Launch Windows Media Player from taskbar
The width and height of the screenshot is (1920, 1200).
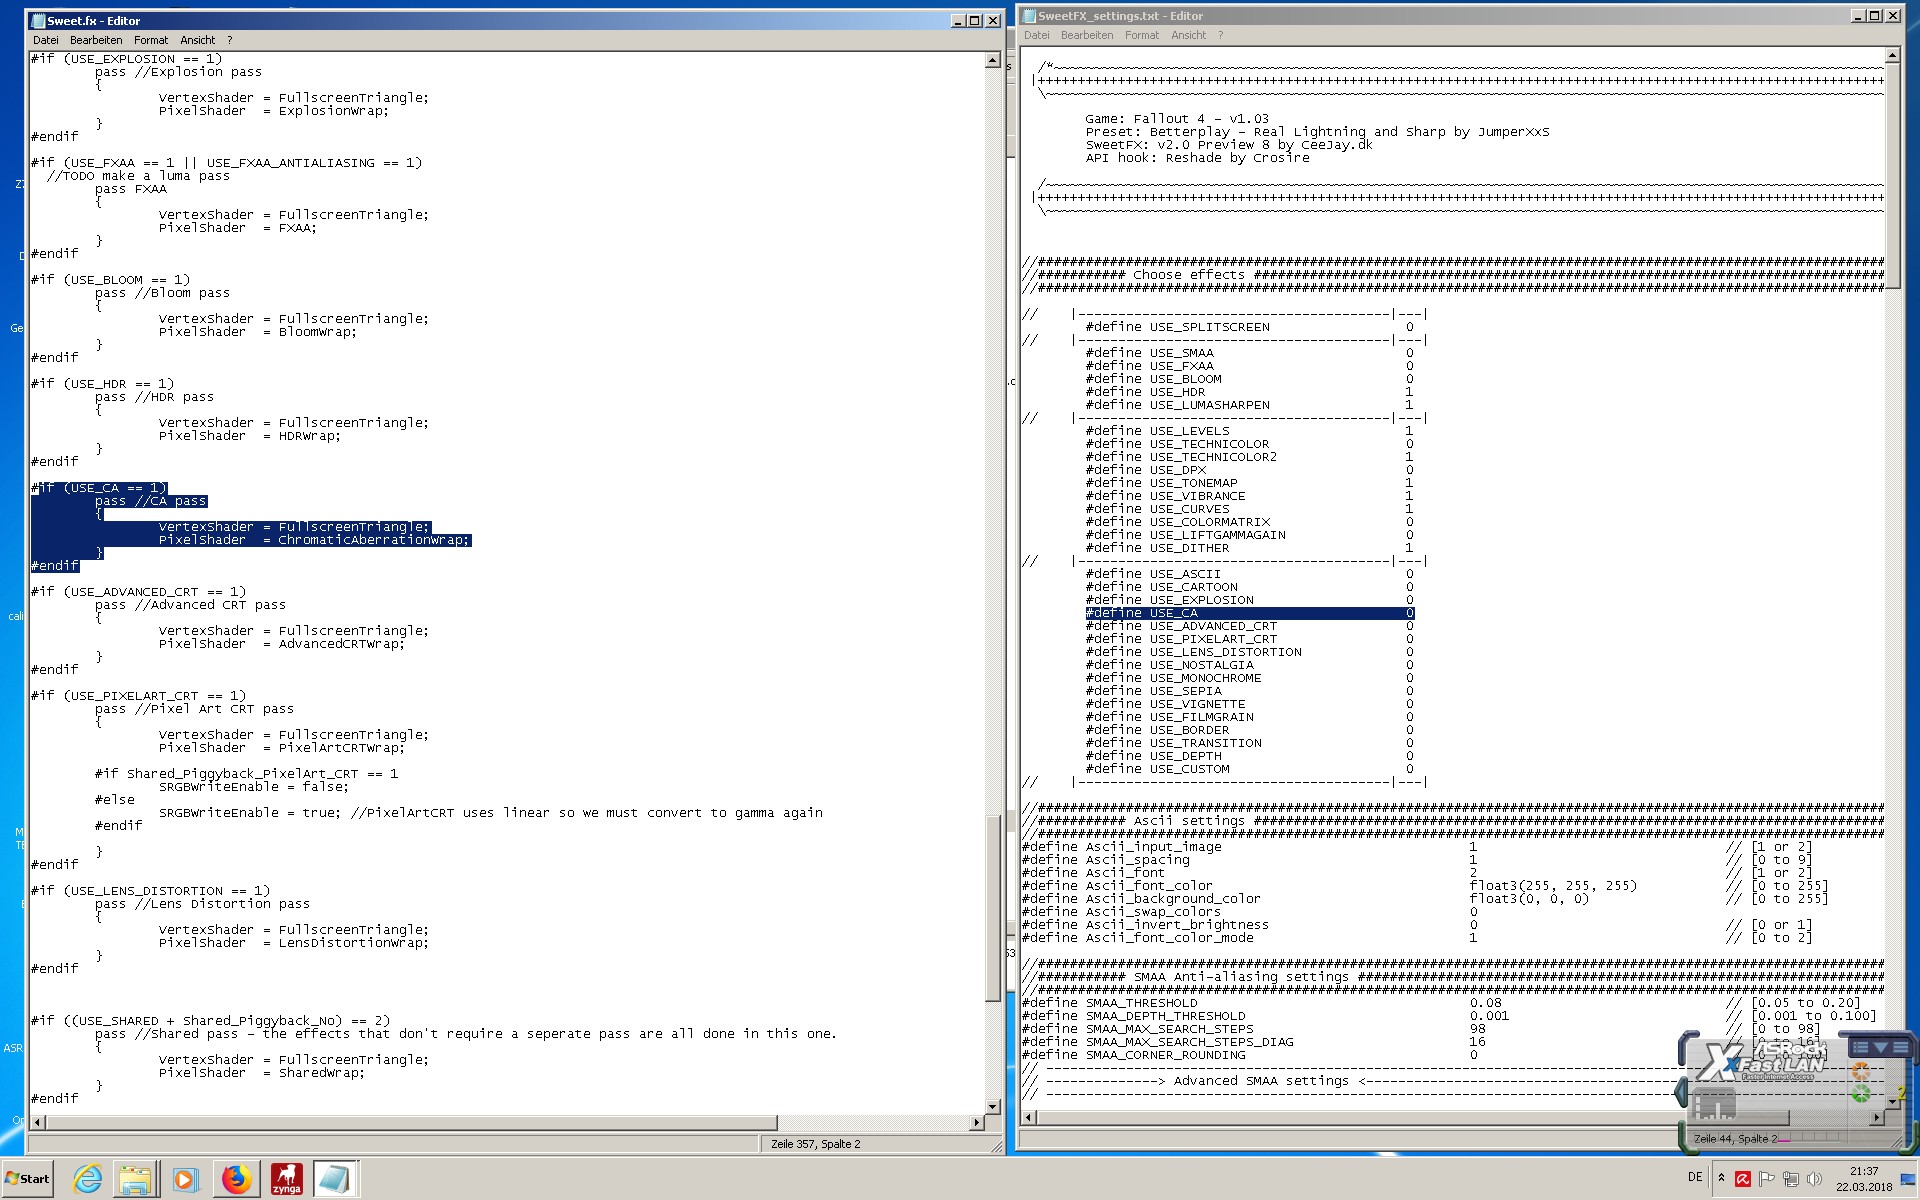tap(184, 1179)
